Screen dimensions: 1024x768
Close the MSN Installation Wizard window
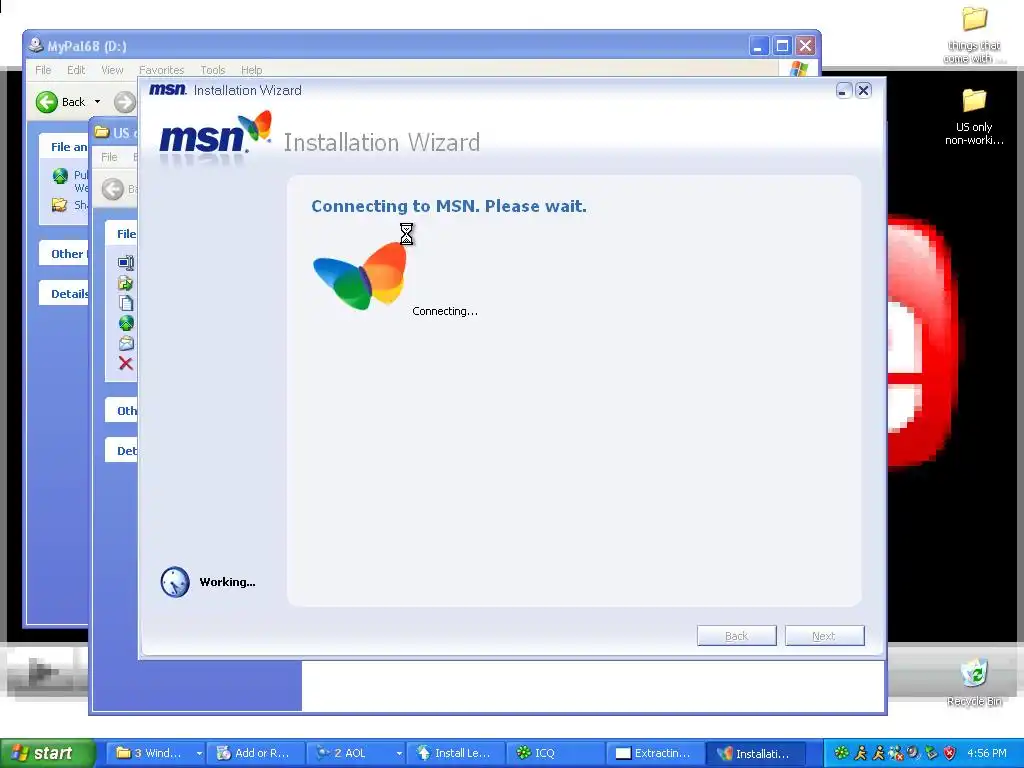pos(863,91)
